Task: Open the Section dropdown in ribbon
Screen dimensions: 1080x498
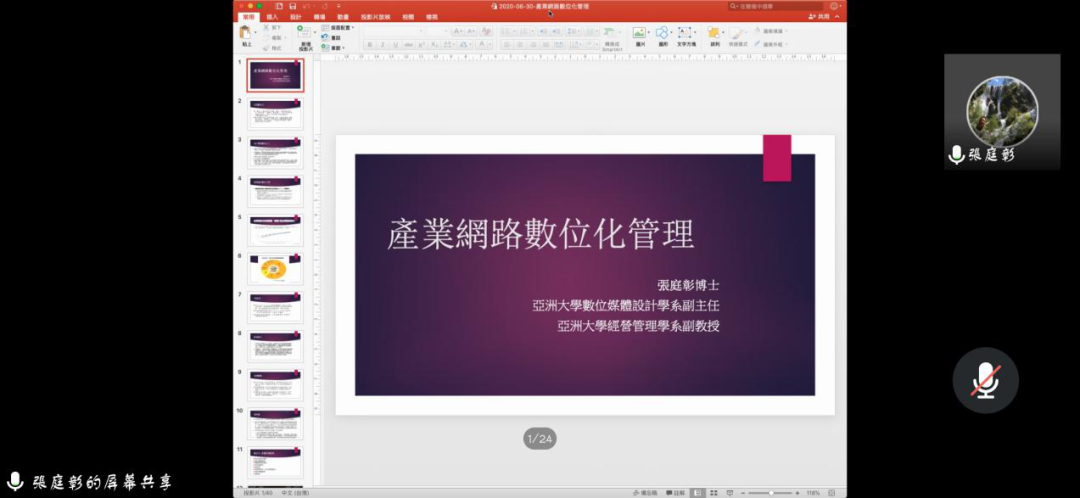Action: pyautogui.click(x=333, y=48)
